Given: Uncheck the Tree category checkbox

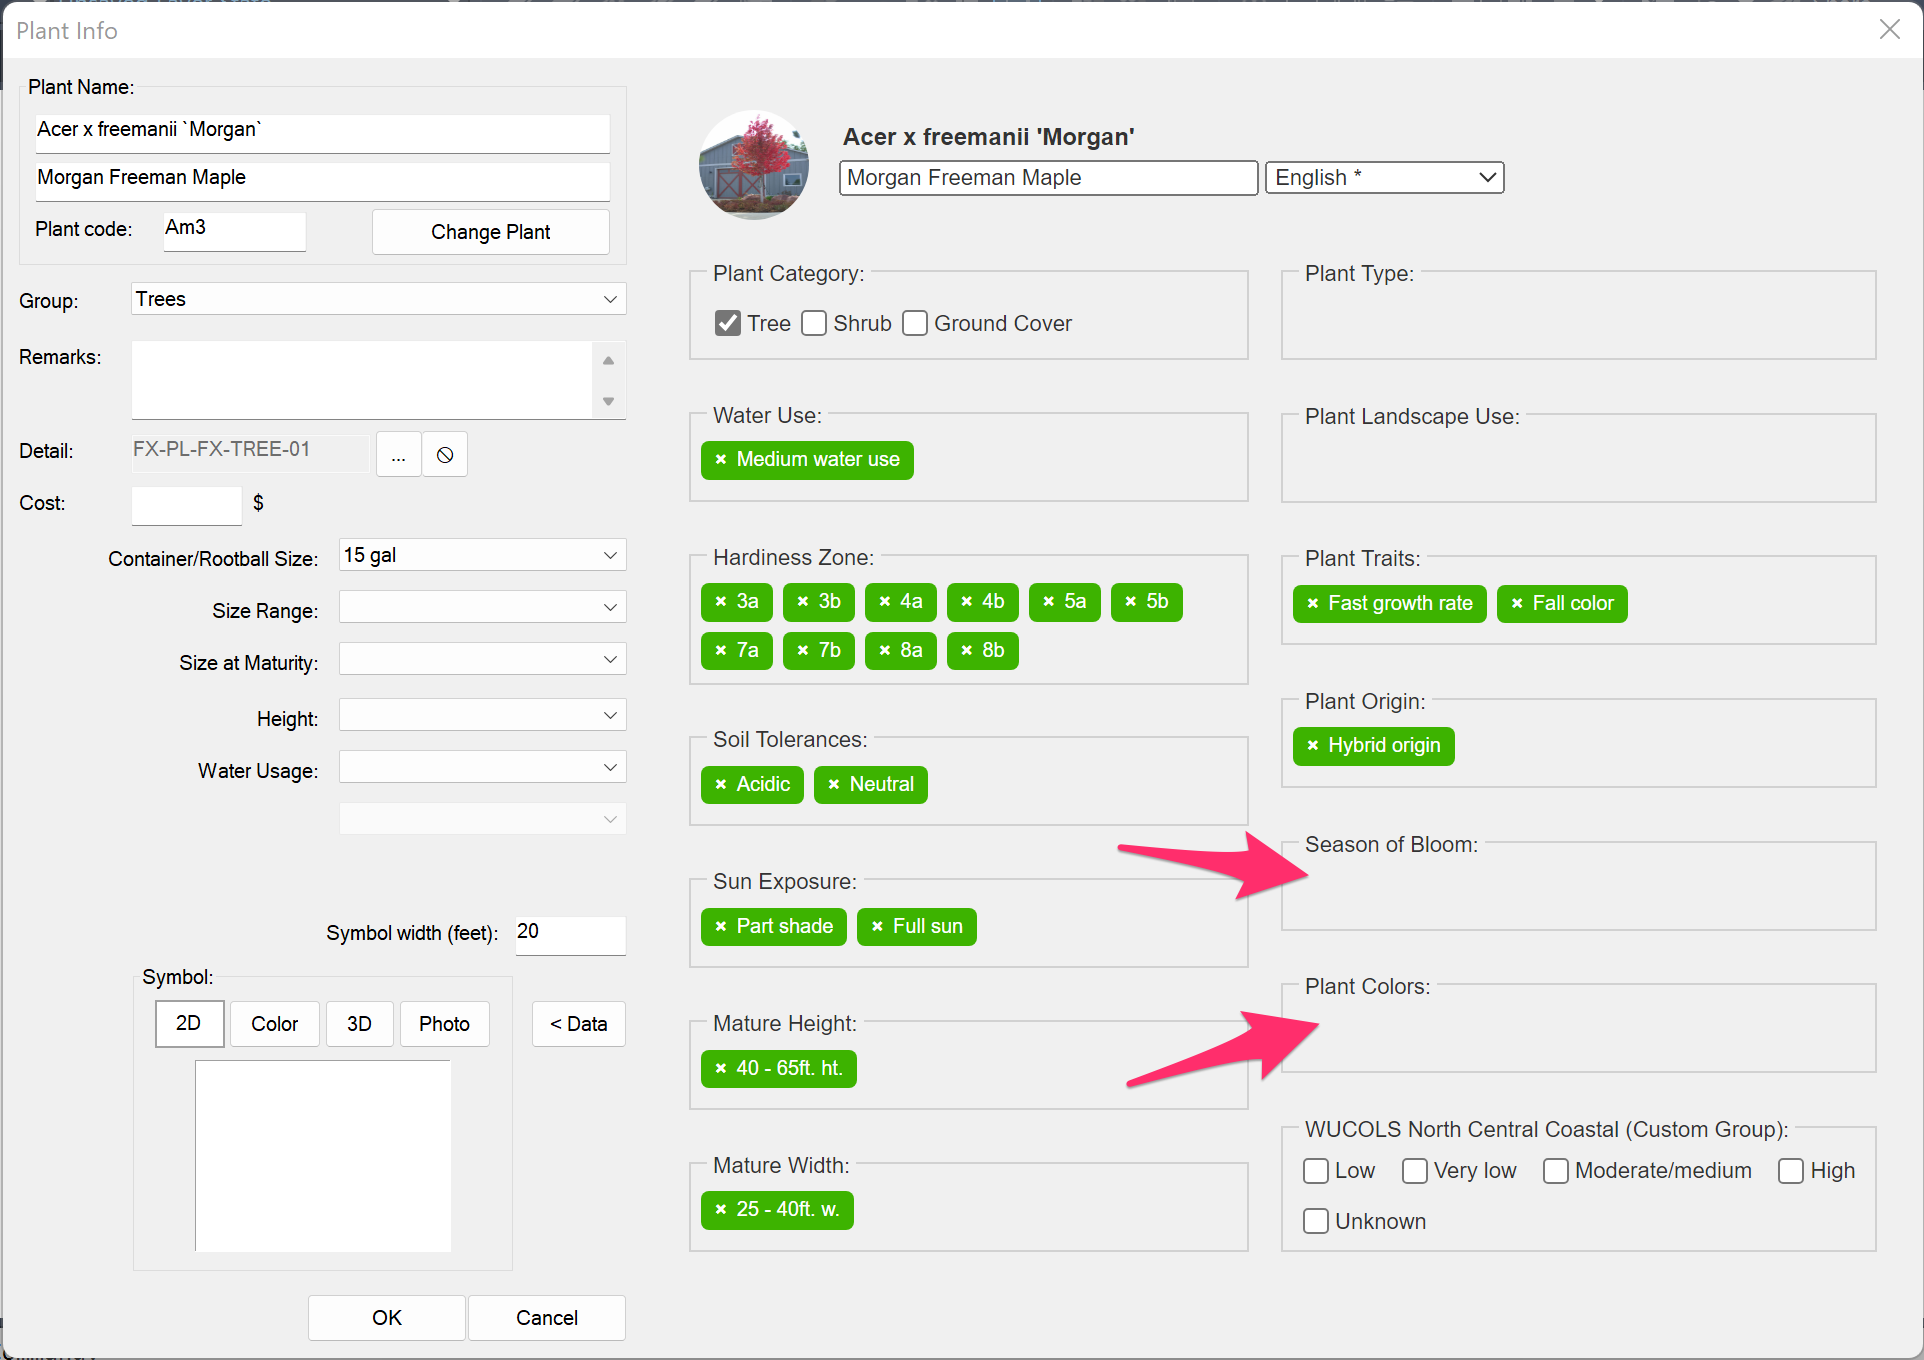Looking at the screenshot, I should point(728,324).
